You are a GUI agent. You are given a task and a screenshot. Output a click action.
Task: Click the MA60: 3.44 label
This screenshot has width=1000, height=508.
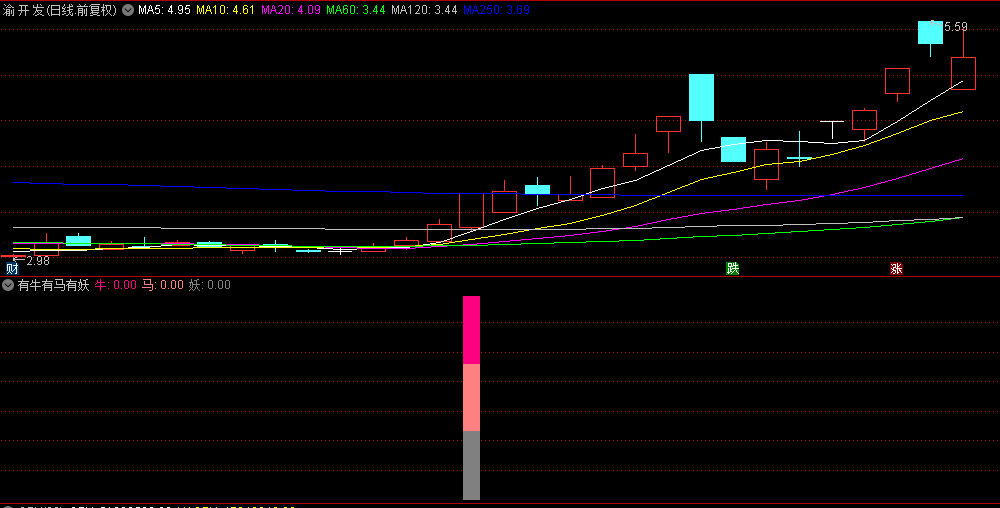[356, 10]
